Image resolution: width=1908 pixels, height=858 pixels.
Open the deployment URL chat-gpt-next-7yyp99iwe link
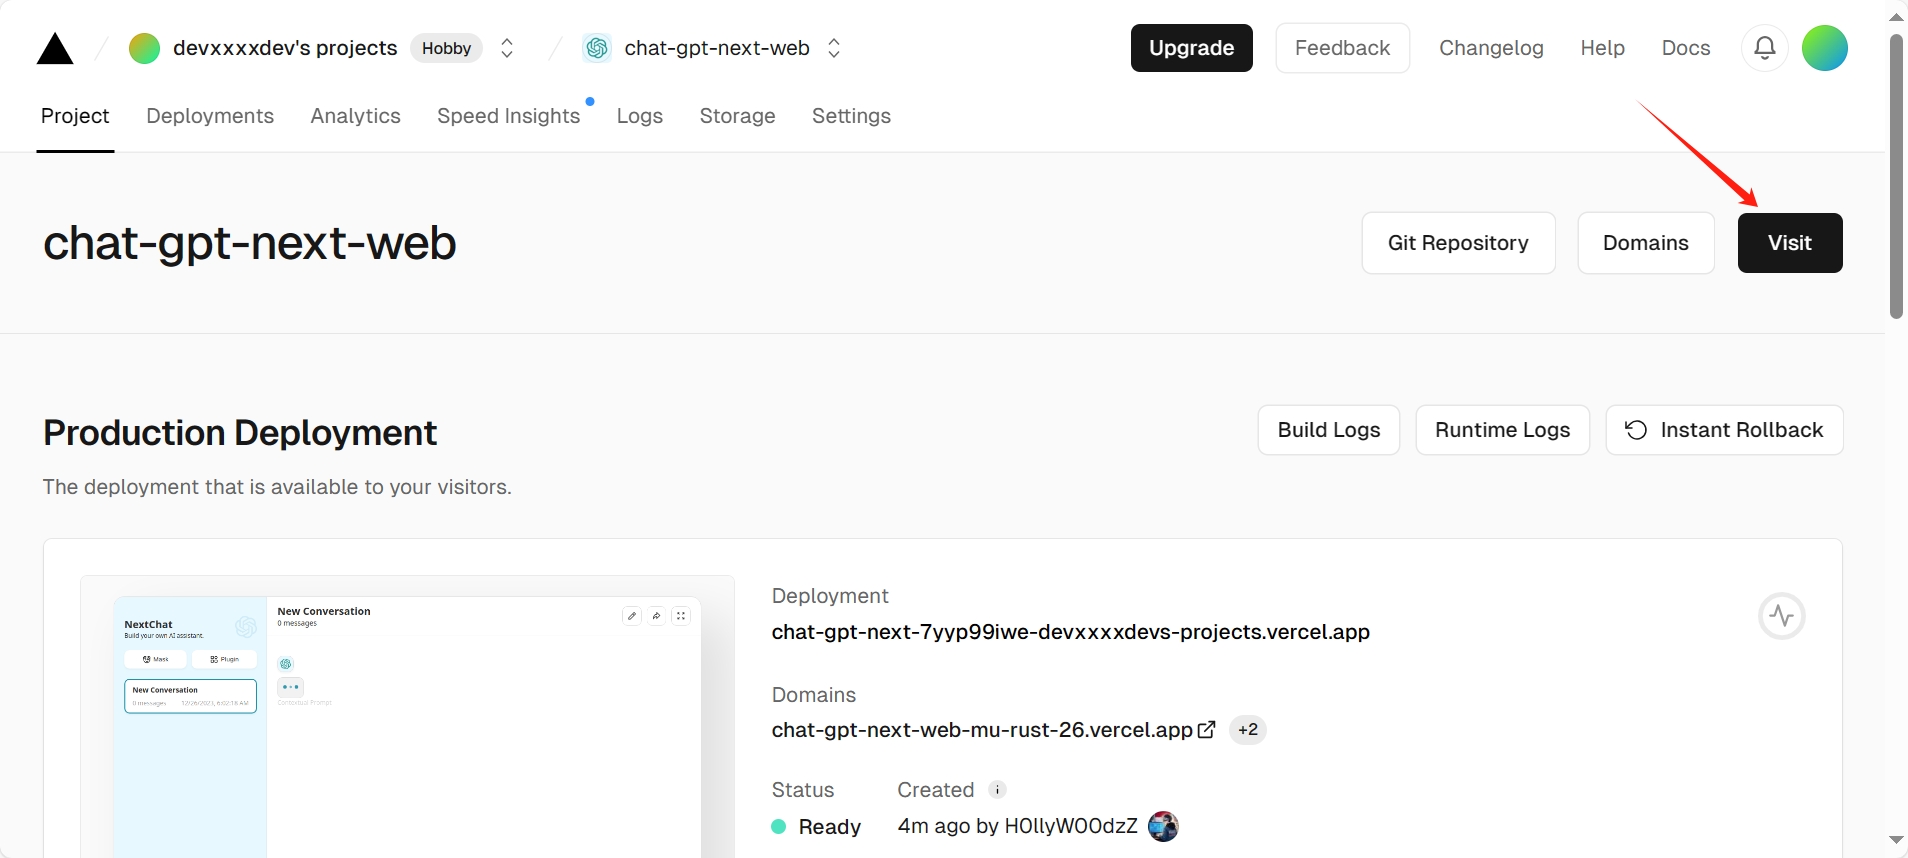click(1071, 632)
